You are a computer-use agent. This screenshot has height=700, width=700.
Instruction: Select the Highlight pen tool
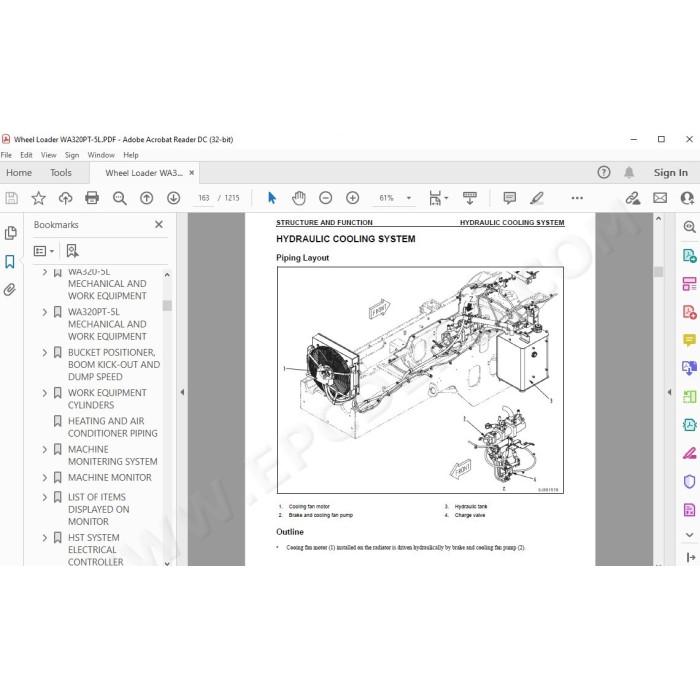click(x=537, y=198)
